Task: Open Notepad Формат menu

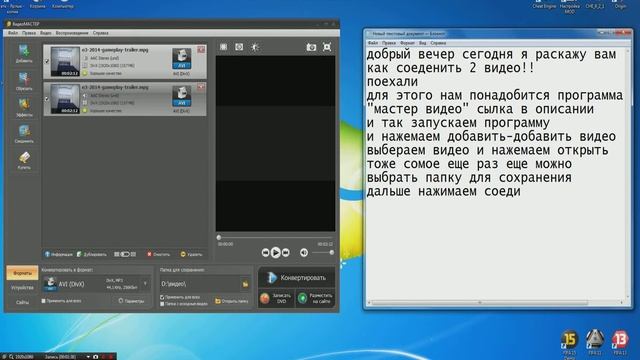Action: tap(407, 43)
